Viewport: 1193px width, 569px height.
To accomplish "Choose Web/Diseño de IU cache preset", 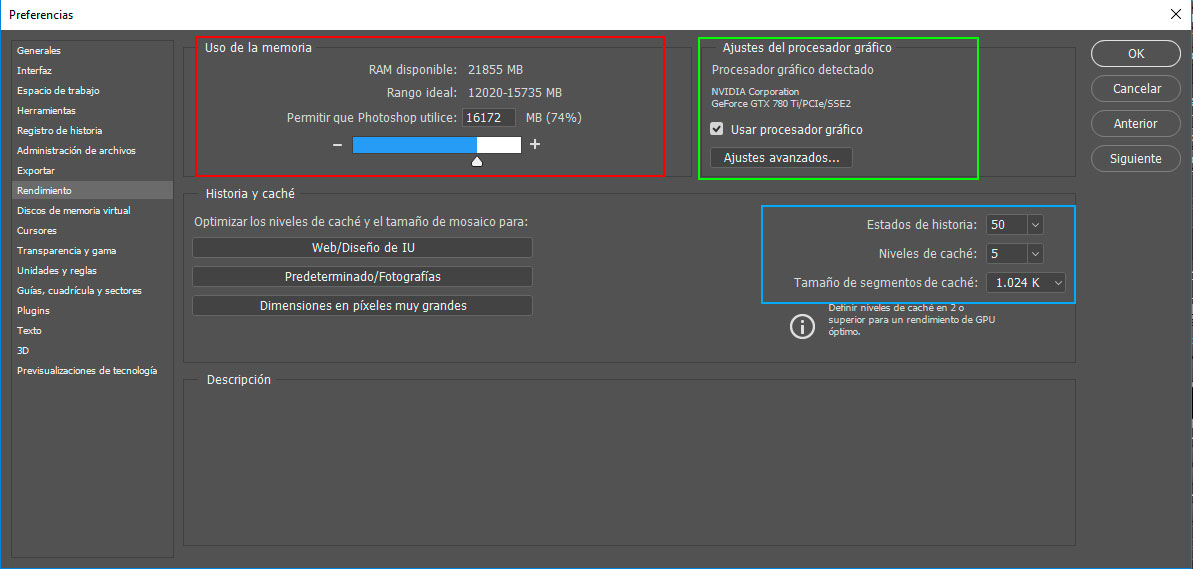I will [x=362, y=248].
